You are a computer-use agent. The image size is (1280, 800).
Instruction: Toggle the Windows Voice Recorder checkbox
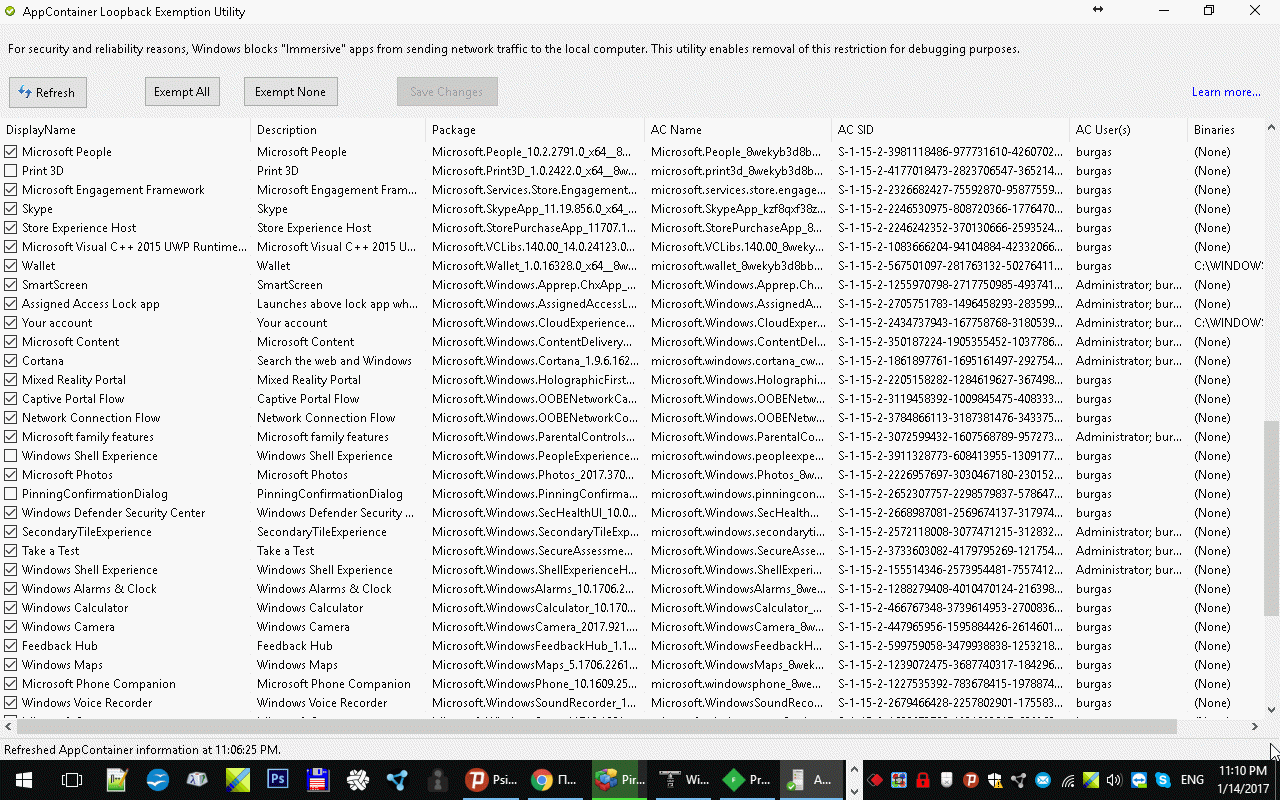click(x=11, y=703)
